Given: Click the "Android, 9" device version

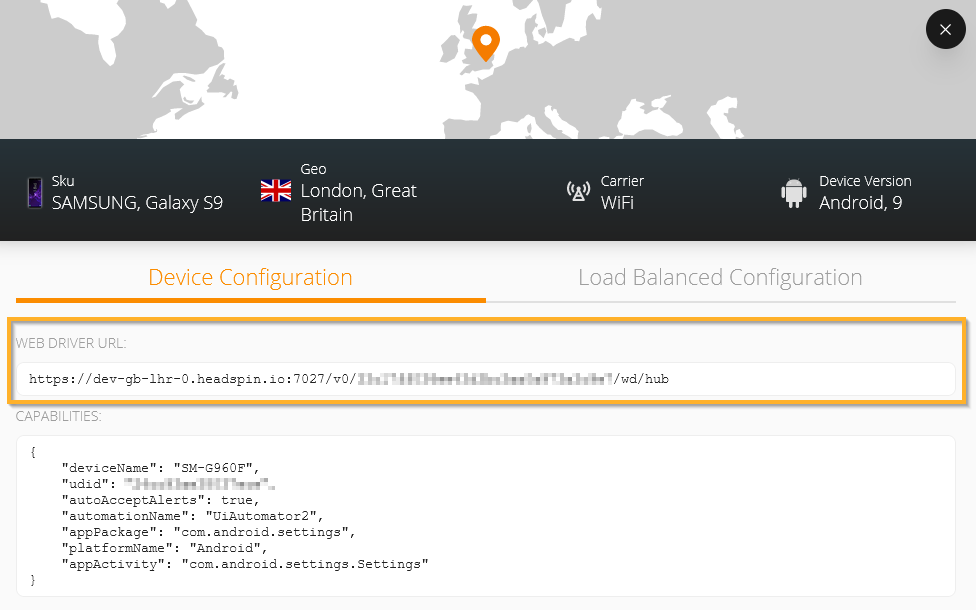Looking at the screenshot, I should pyautogui.click(x=860, y=203).
